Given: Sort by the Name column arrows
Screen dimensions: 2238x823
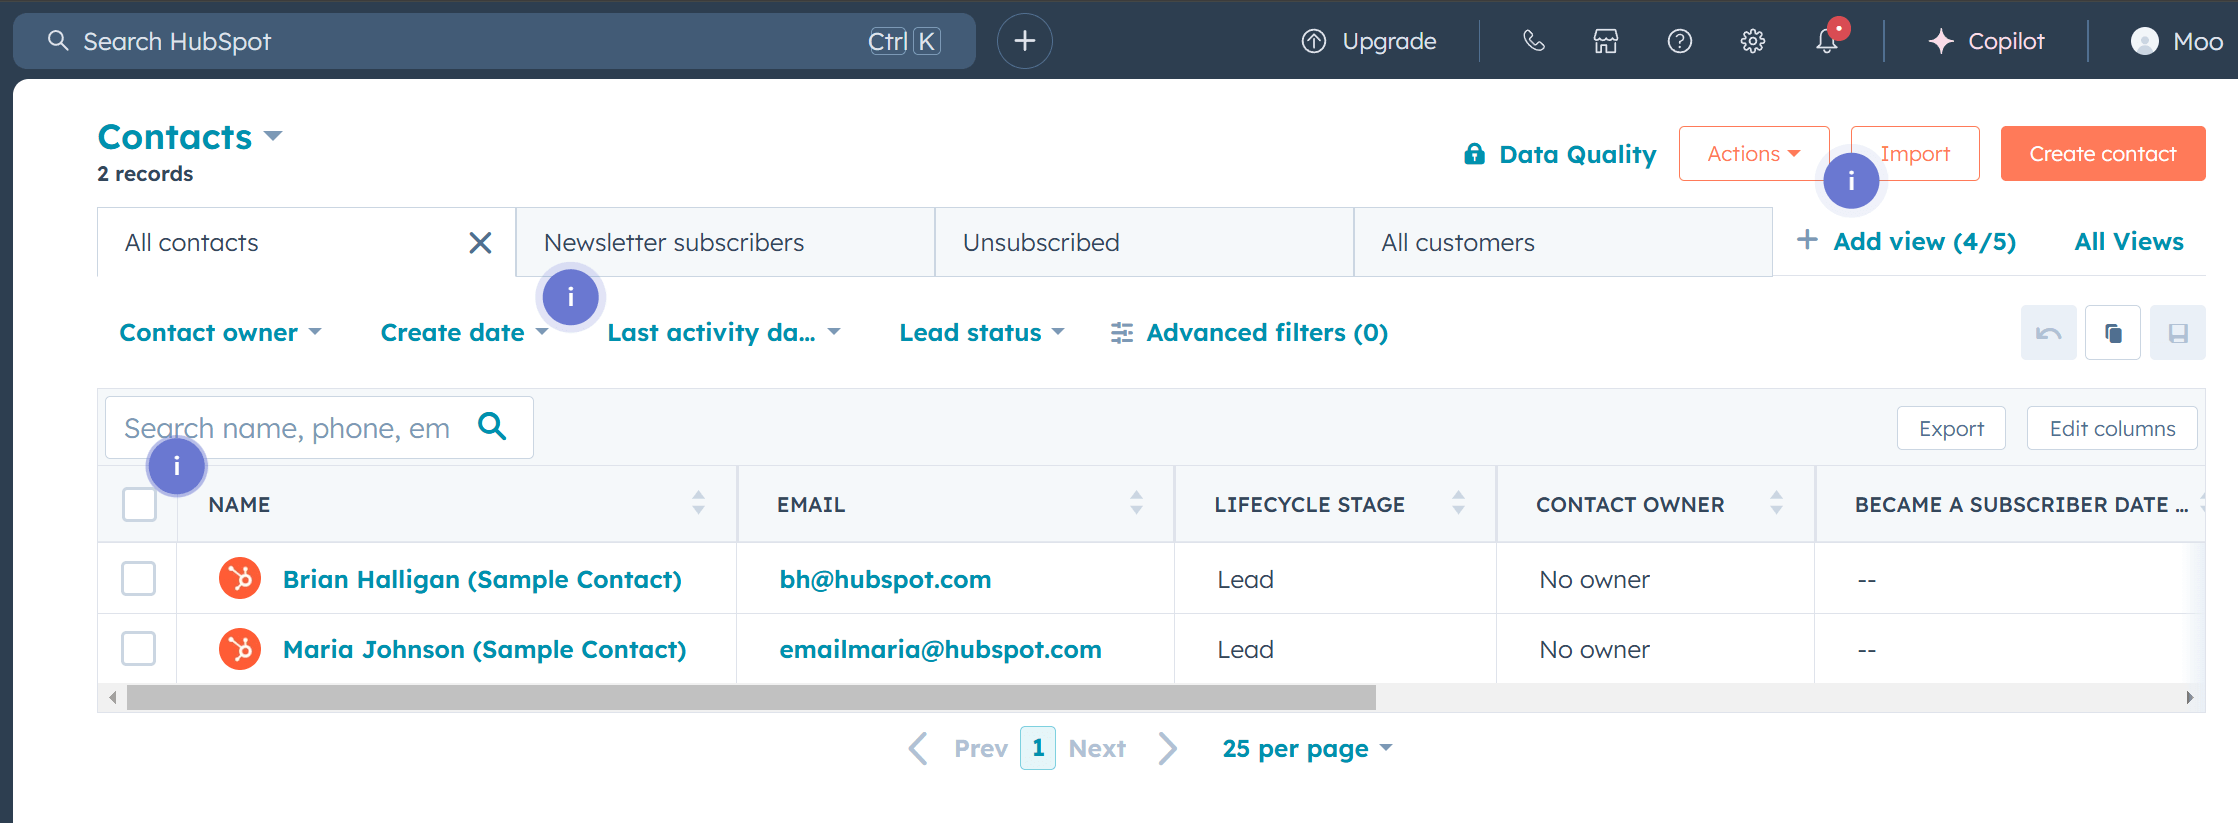Looking at the screenshot, I should click(698, 503).
